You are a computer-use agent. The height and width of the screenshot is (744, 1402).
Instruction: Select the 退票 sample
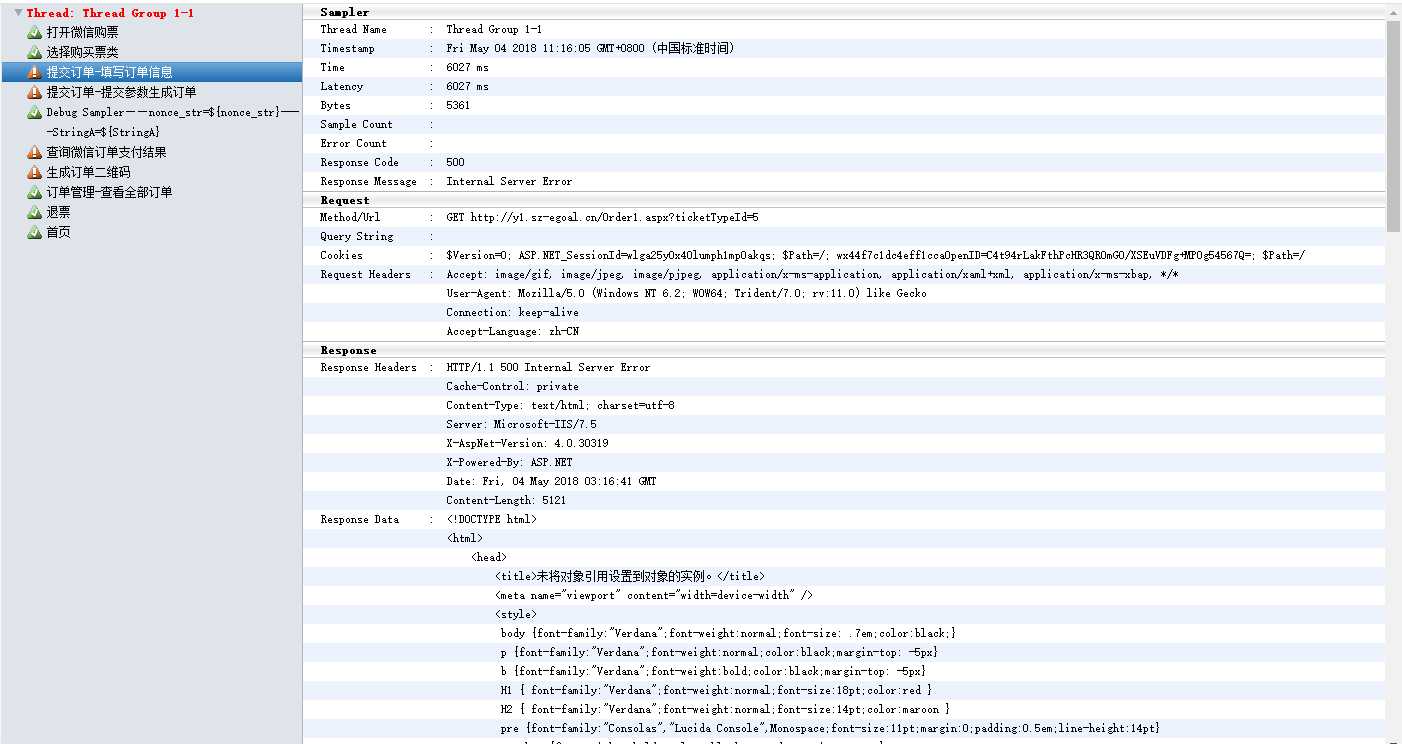coord(58,212)
